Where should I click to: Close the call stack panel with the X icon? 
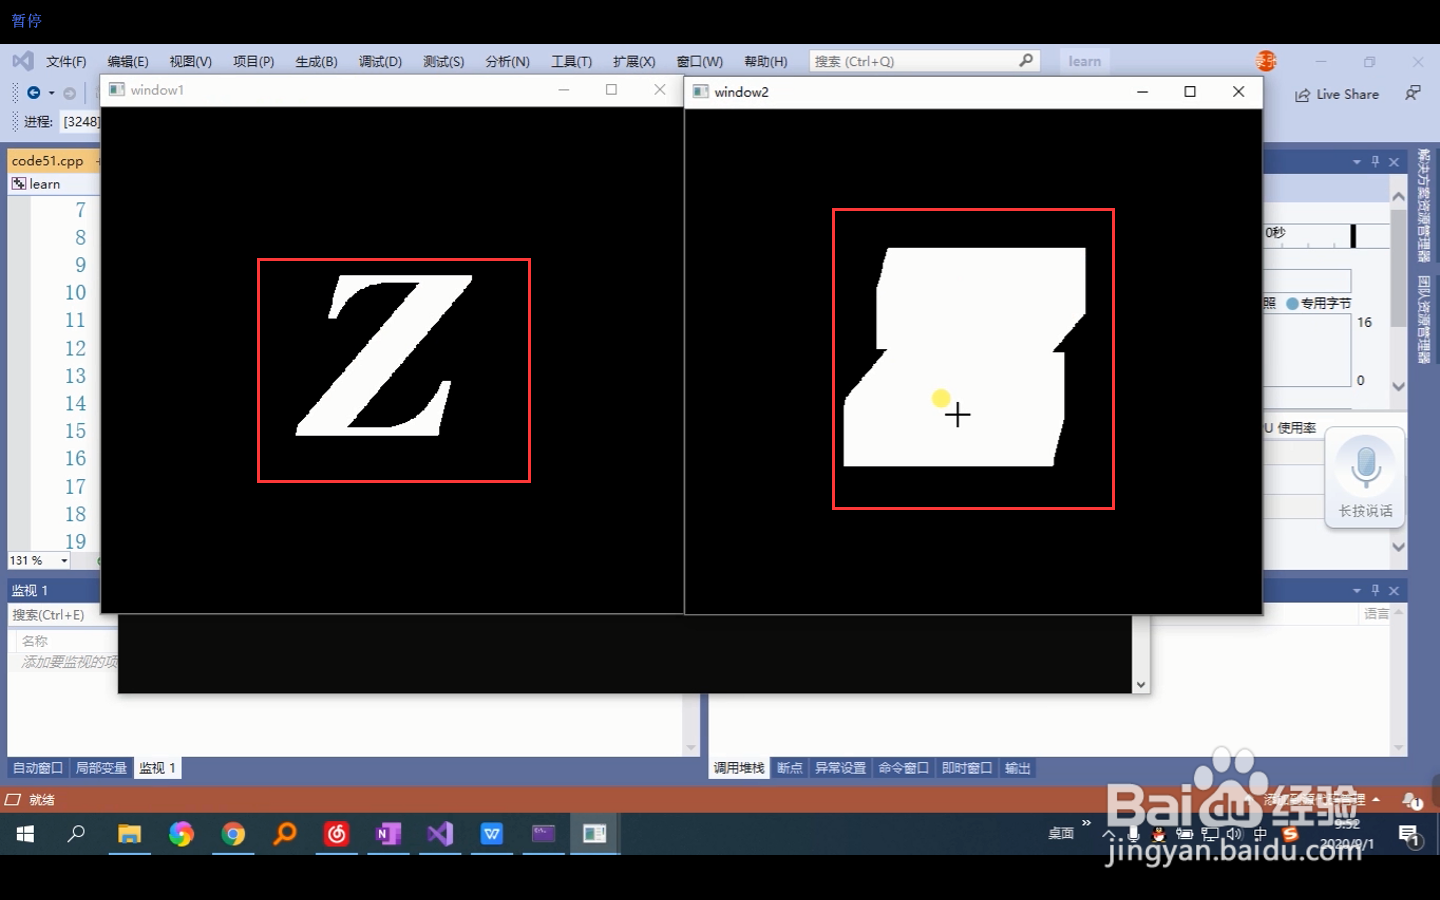[x=1394, y=591]
